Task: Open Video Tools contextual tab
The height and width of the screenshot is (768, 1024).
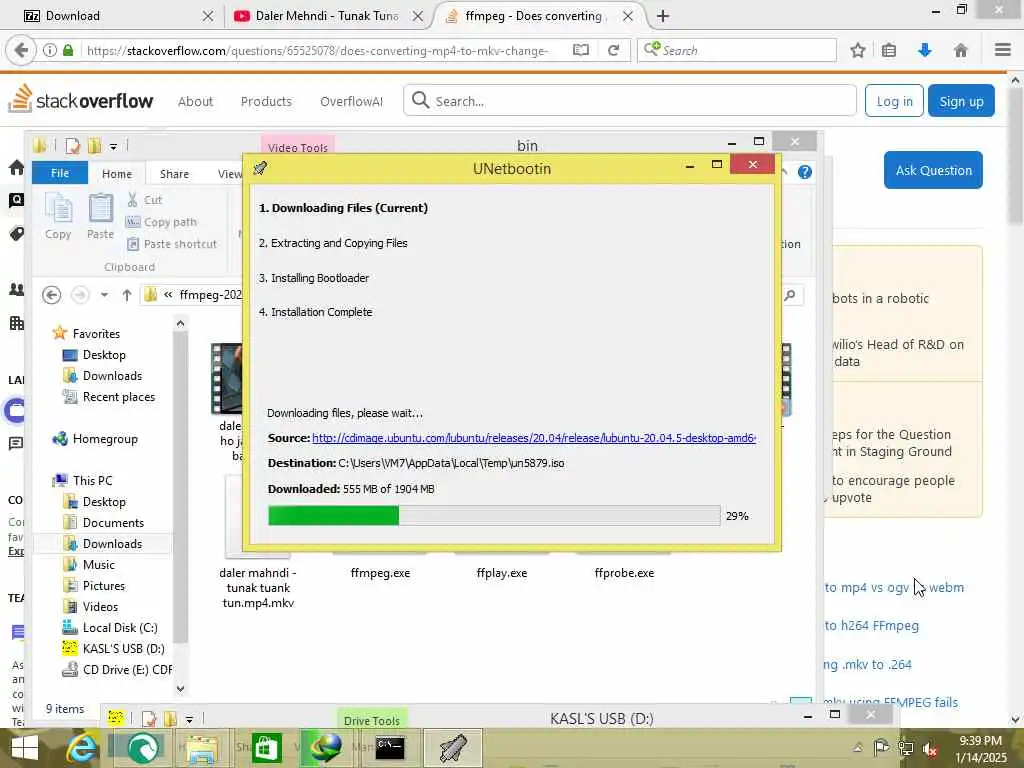Action: coord(297,147)
